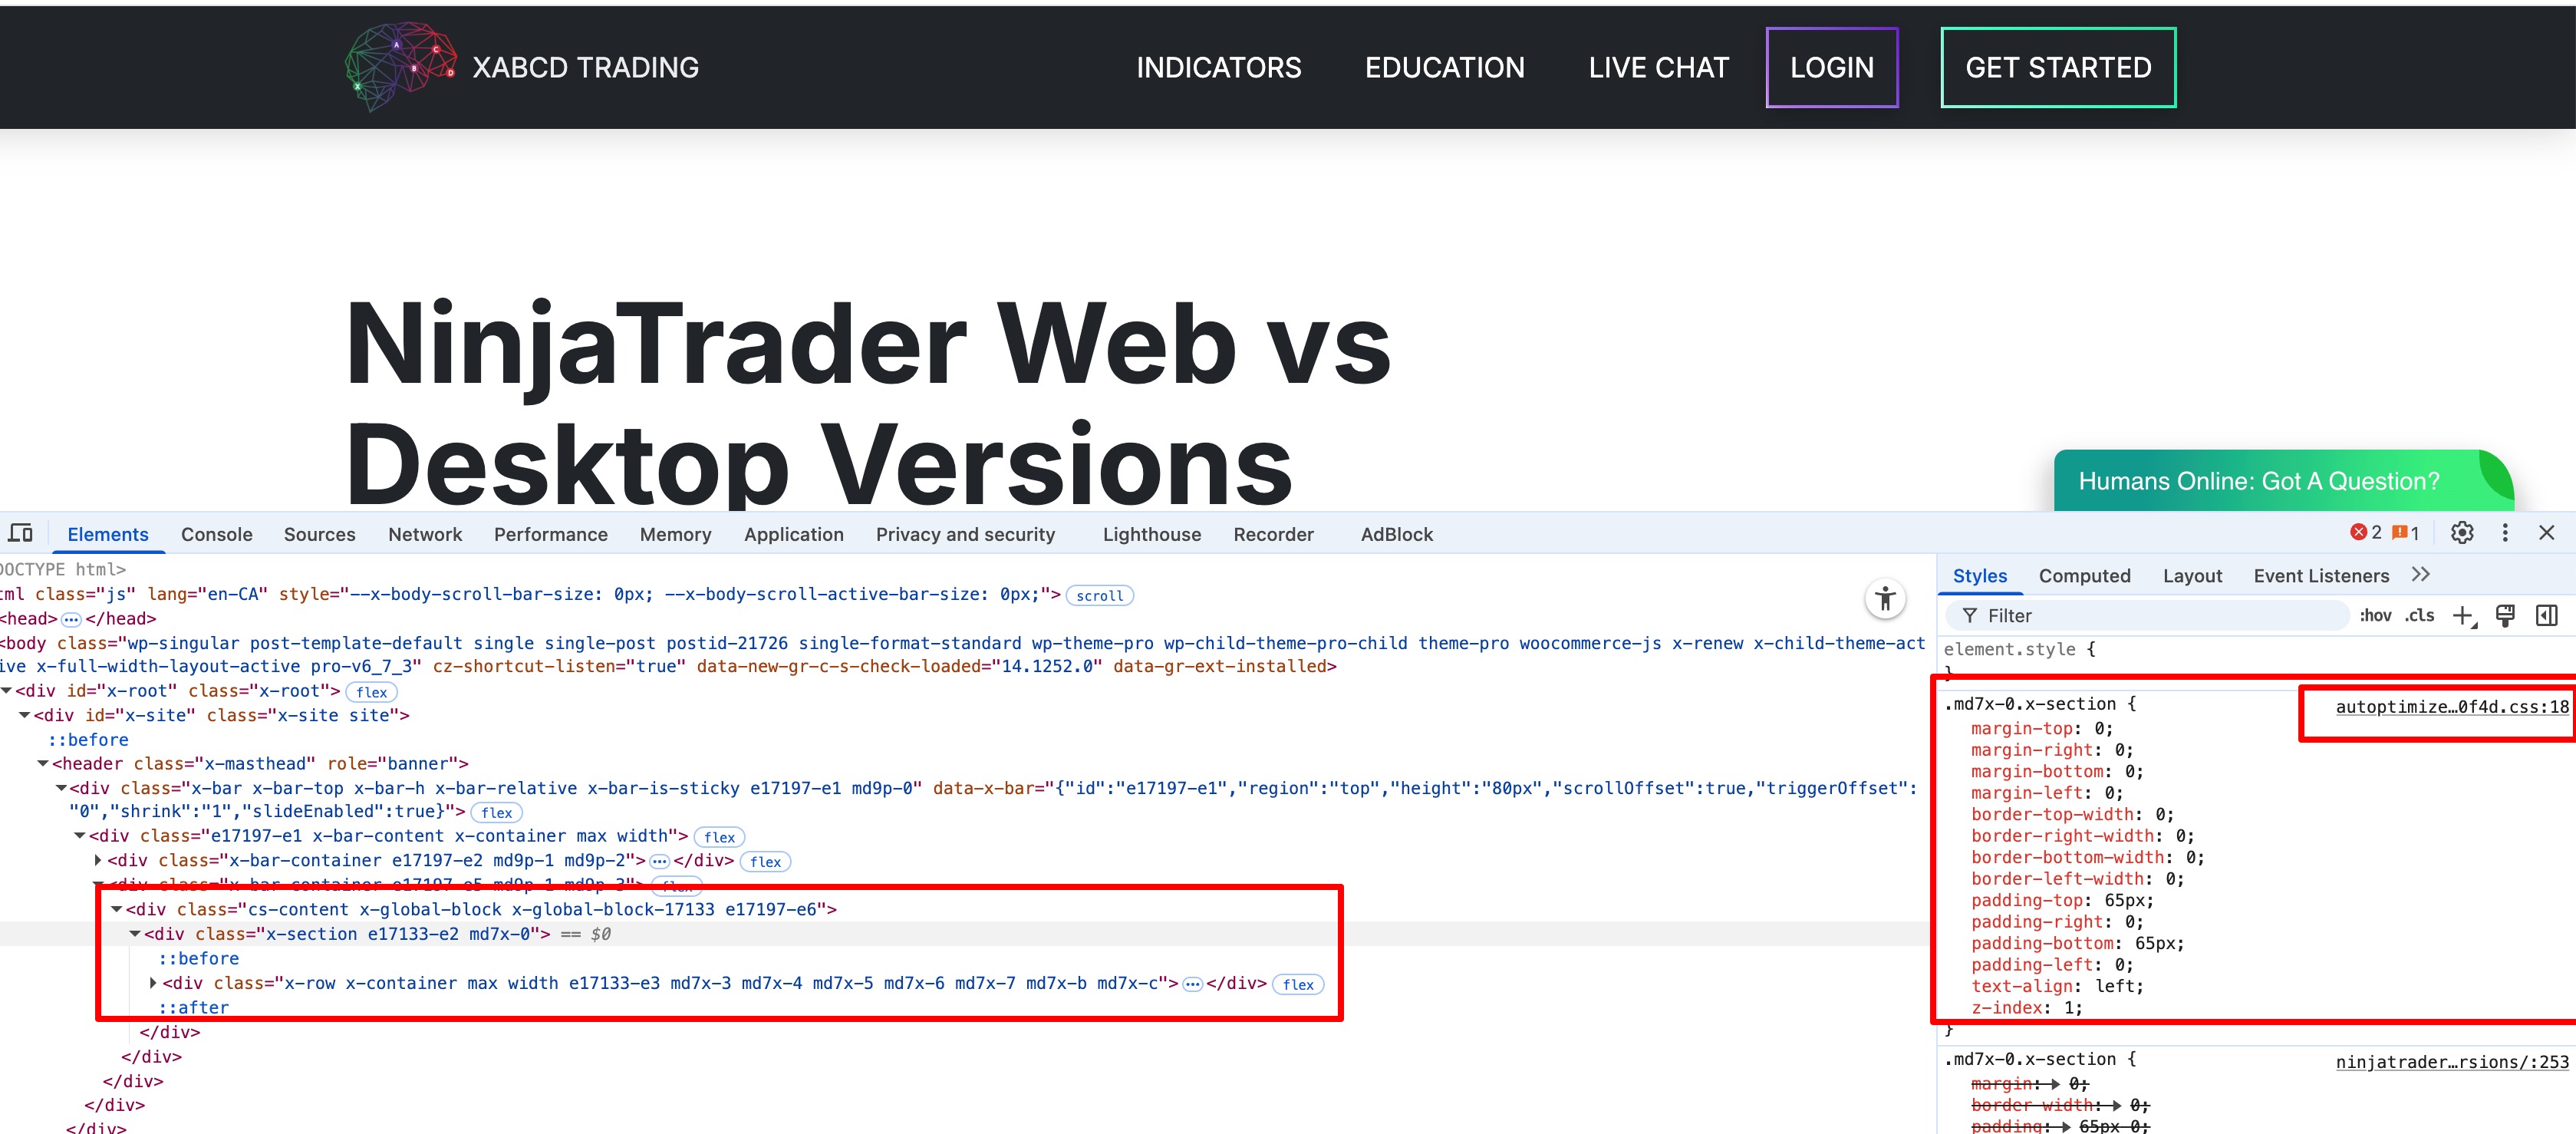
Task: Open DevTools three-dot customize menu
Action: pyautogui.click(x=2505, y=533)
